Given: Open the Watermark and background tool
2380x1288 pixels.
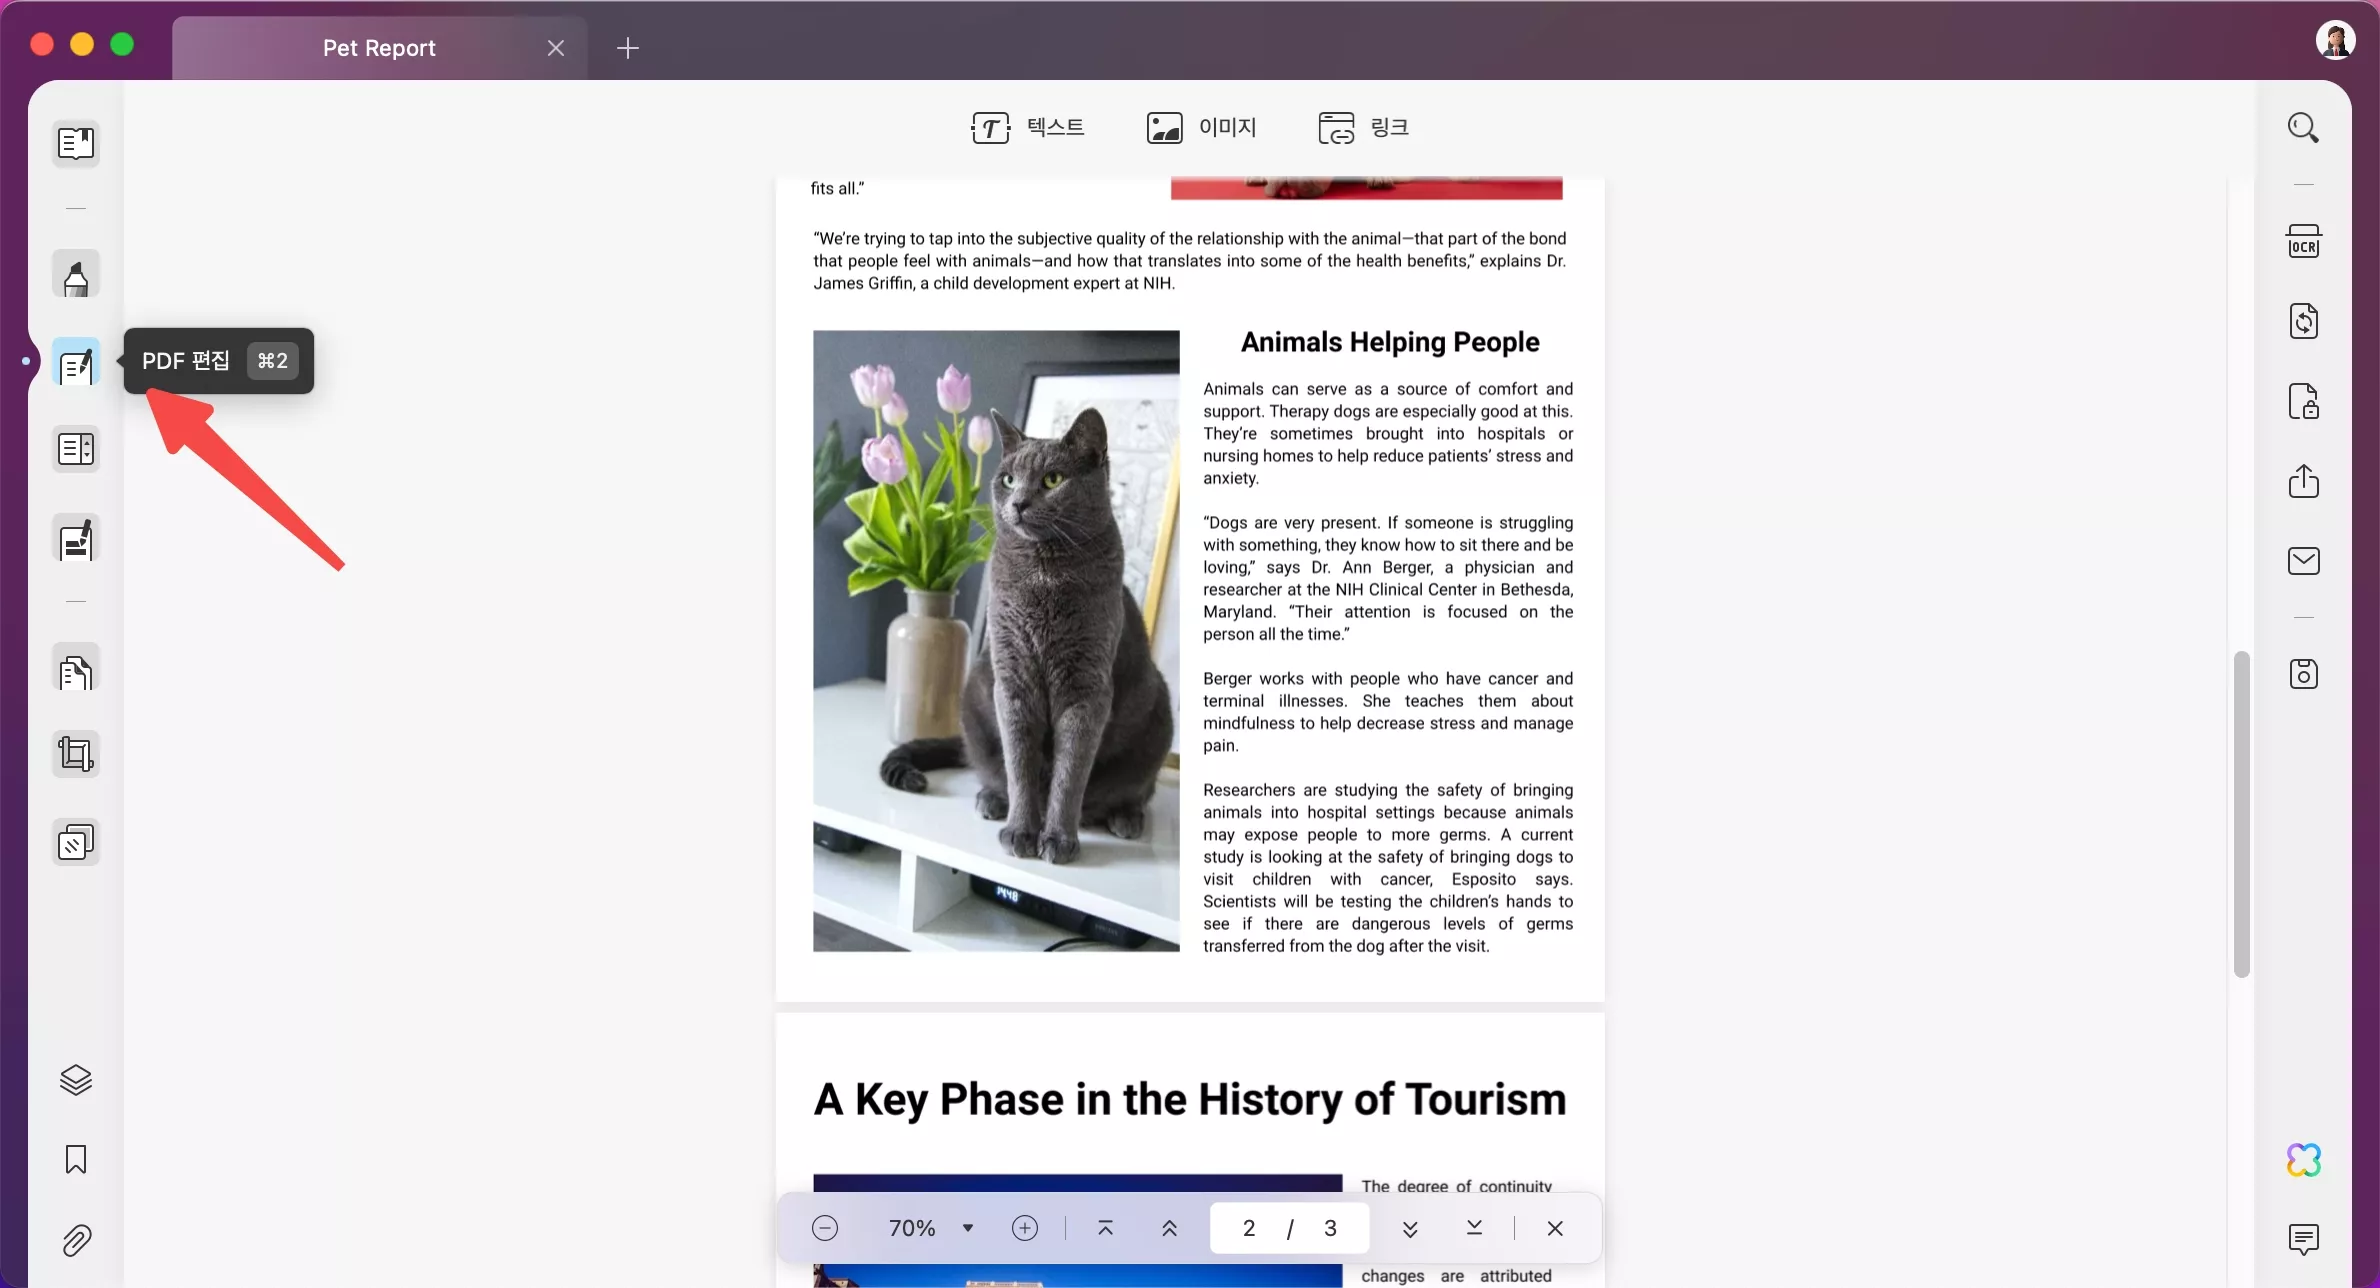Looking at the screenshot, I should pyautogui.click(x=76, y=842).
